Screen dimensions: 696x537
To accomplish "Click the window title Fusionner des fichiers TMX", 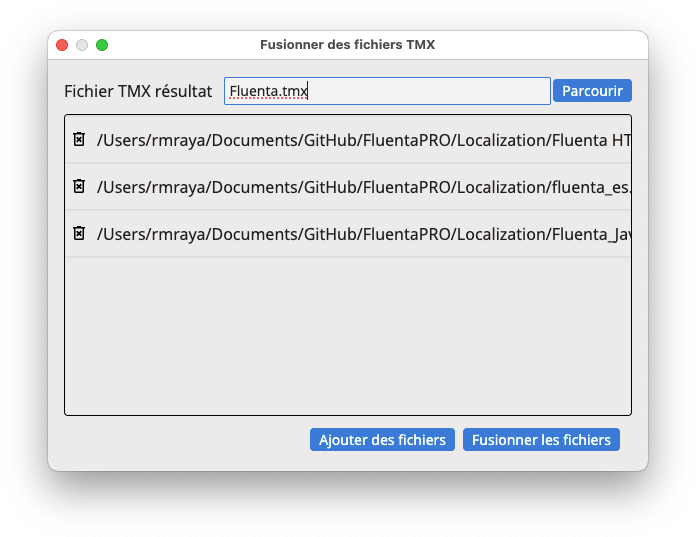I will point(348,45).
